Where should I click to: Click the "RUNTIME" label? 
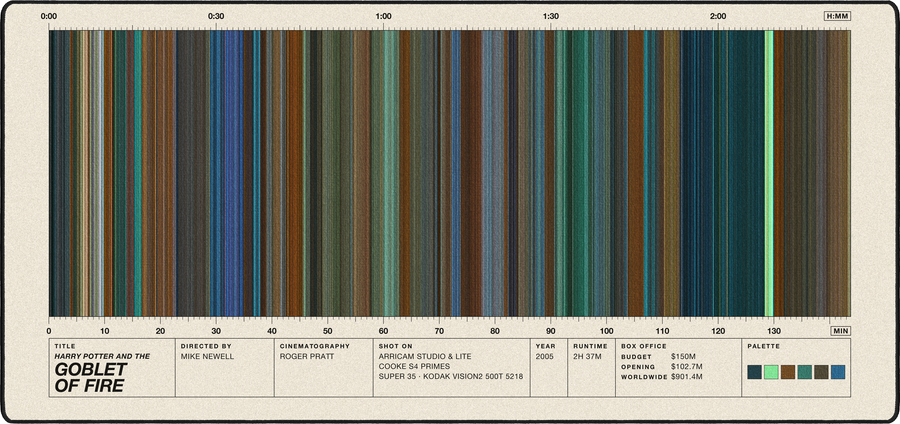(x=590, y=347)
